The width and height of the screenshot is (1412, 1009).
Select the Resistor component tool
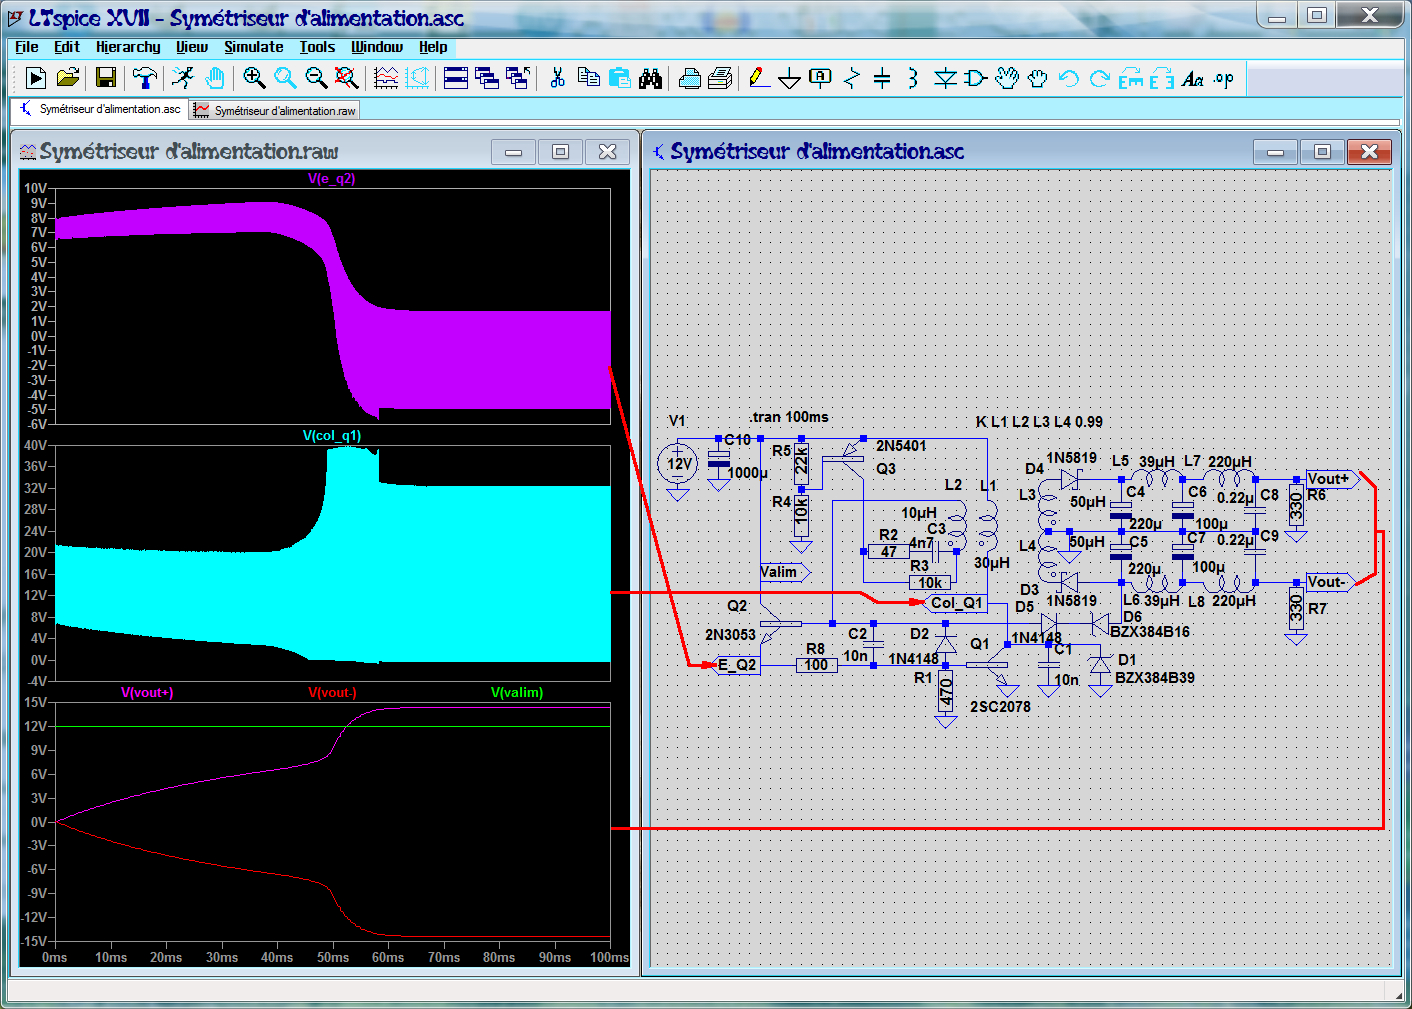coord(851,78)
